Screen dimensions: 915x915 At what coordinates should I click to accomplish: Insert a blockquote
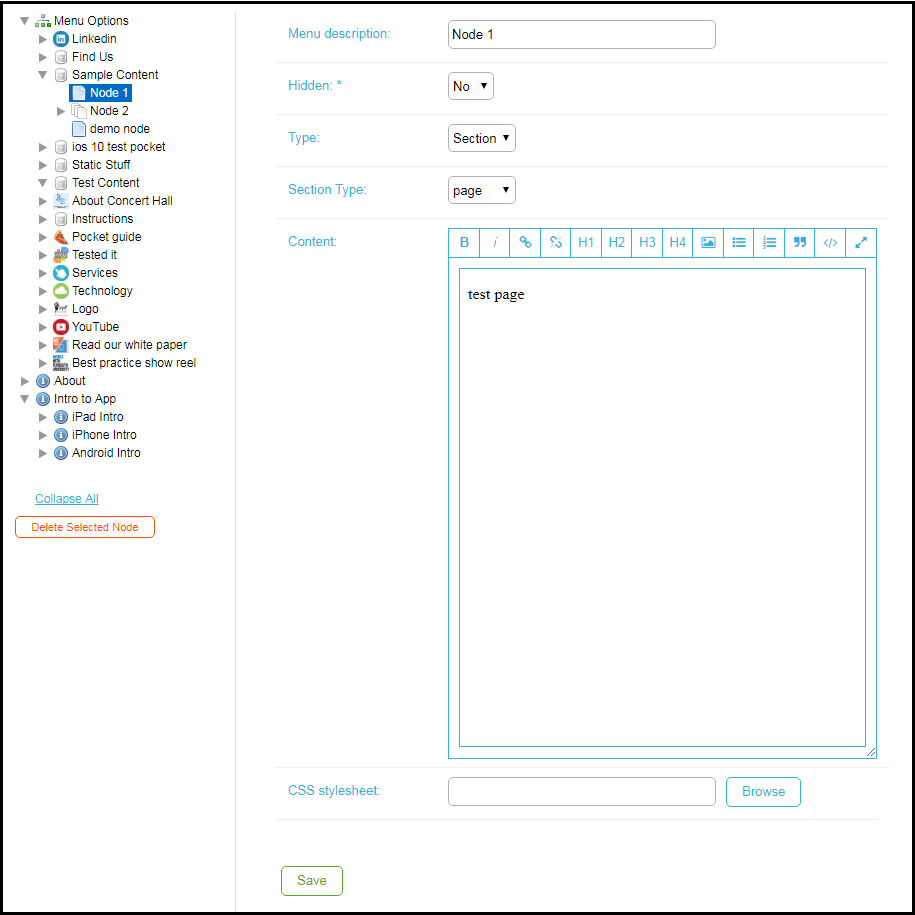click(x=800, y=243)
